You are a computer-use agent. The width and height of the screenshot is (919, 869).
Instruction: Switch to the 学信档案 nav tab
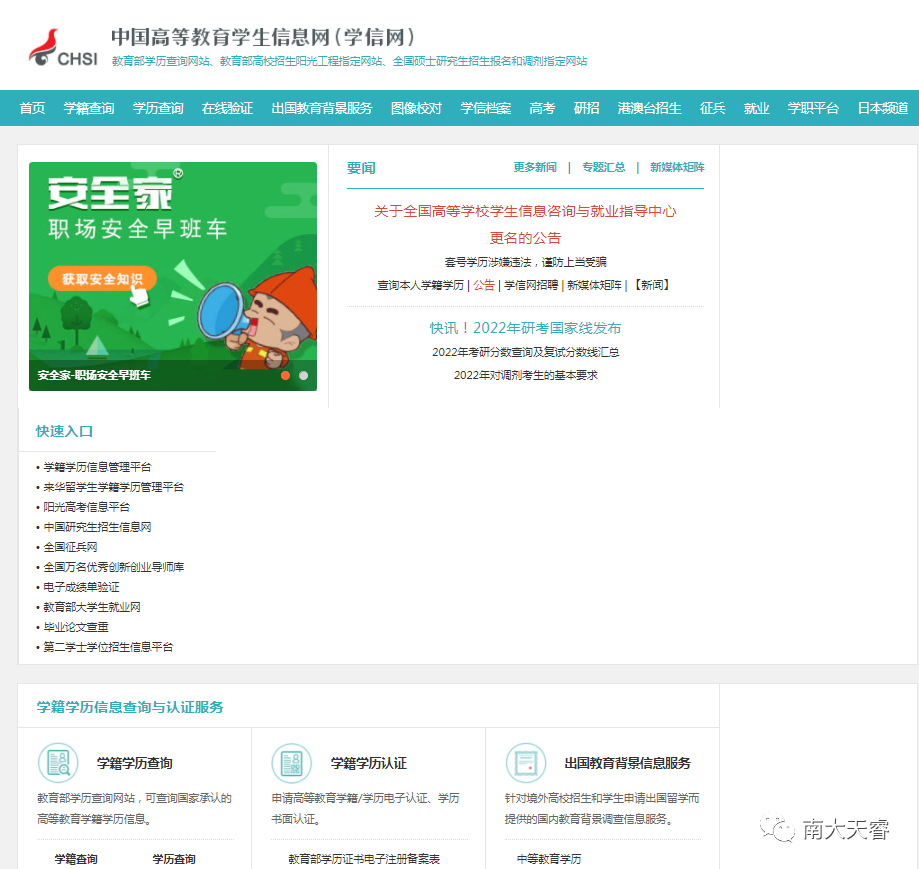pyautogui.click(x=487, y=108)
